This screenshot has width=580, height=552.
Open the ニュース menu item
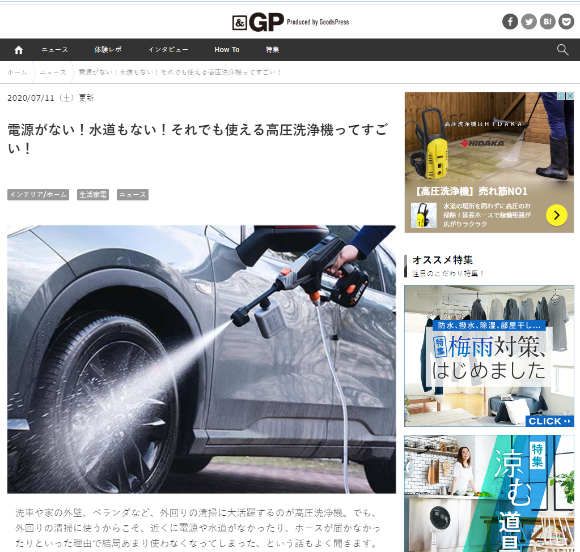coord(55,50)
